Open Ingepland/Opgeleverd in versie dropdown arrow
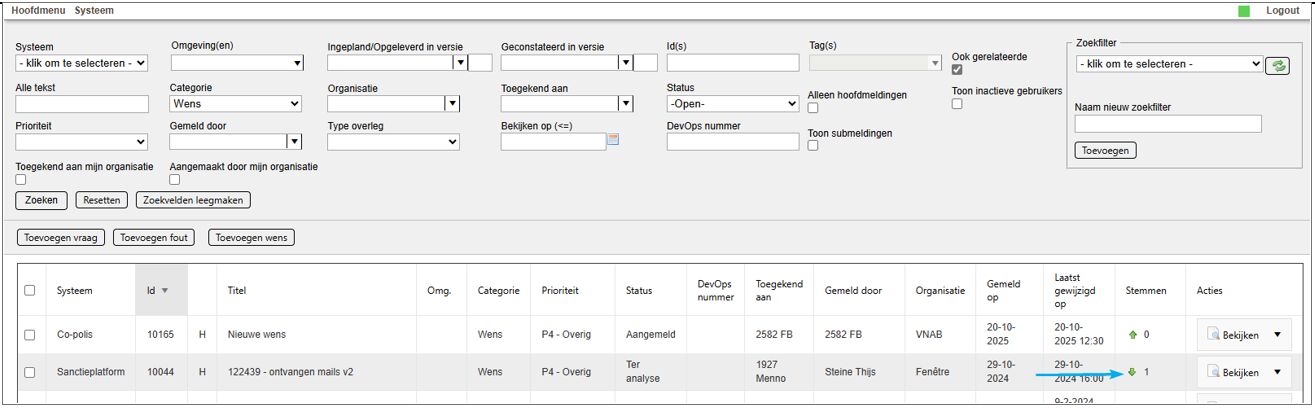The width and height of the screenshot is (1315, 408). (x=460, y=63)
